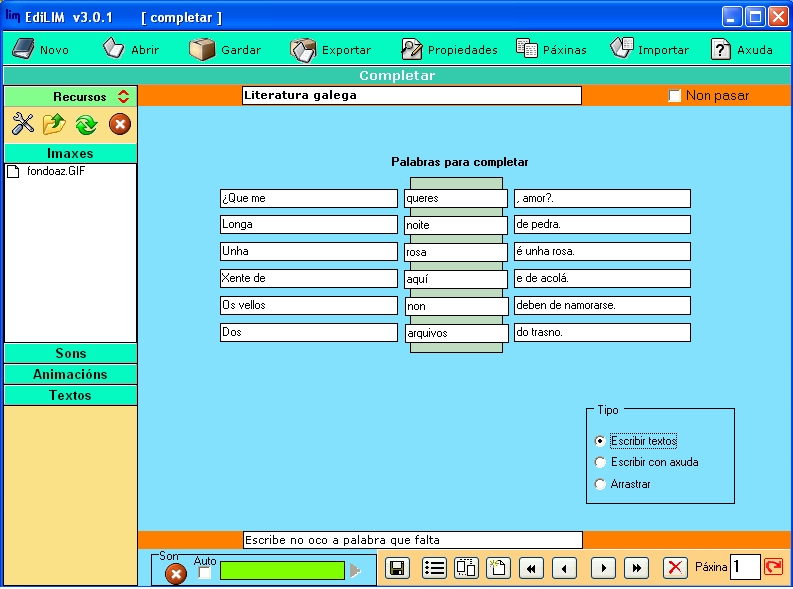Go to the previous page
793x589 pixels.
(x=564, y=568)
